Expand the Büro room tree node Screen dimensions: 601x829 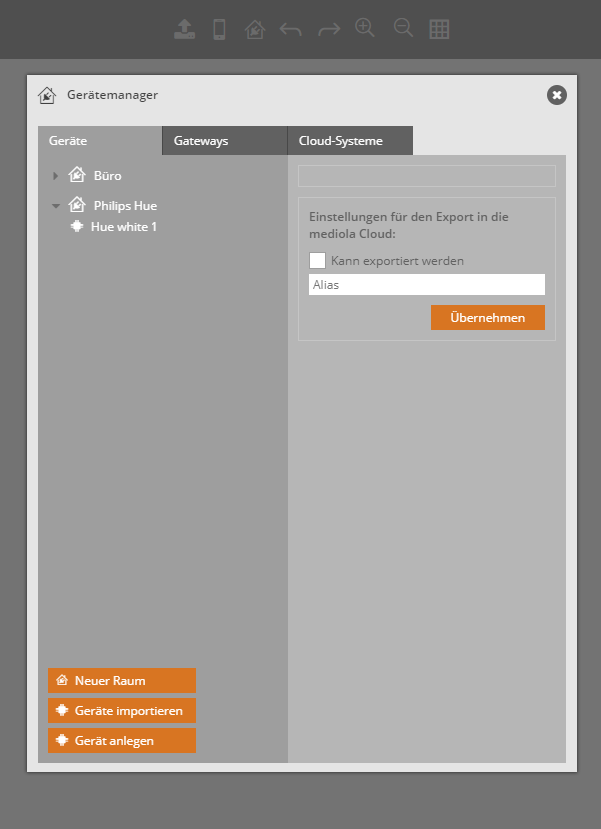pos(56,176)
